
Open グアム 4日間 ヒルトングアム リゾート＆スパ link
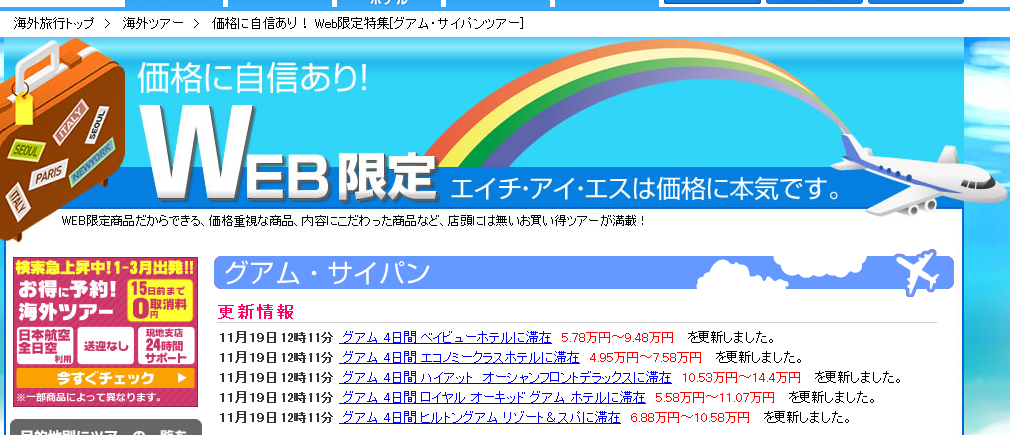(480, 417)
